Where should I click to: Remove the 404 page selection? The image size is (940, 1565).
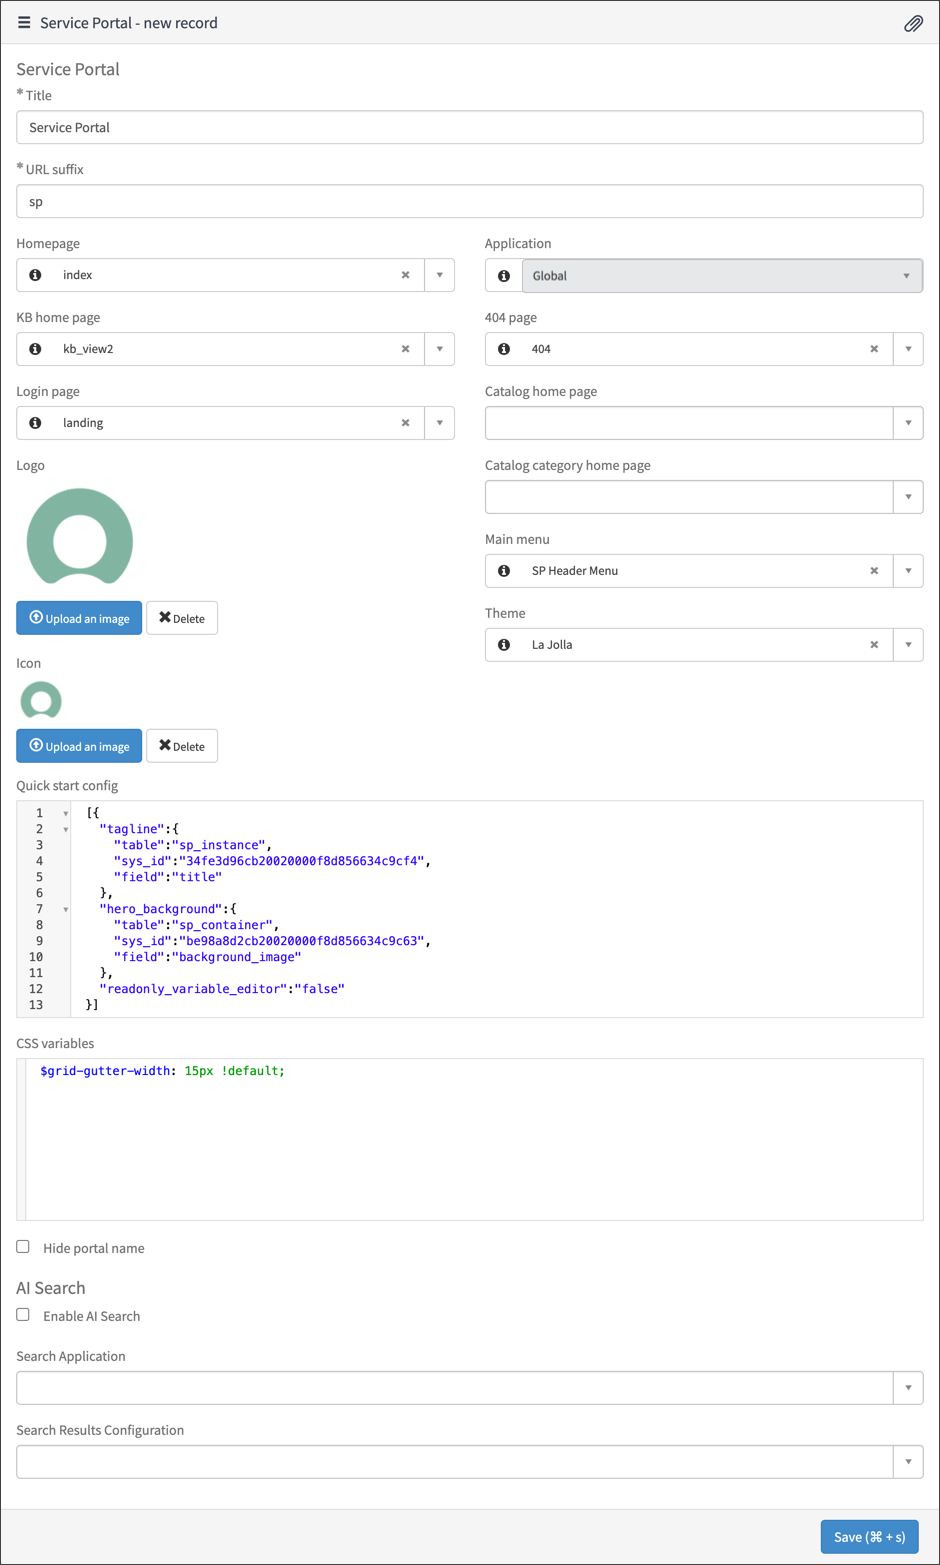(874, 348)
